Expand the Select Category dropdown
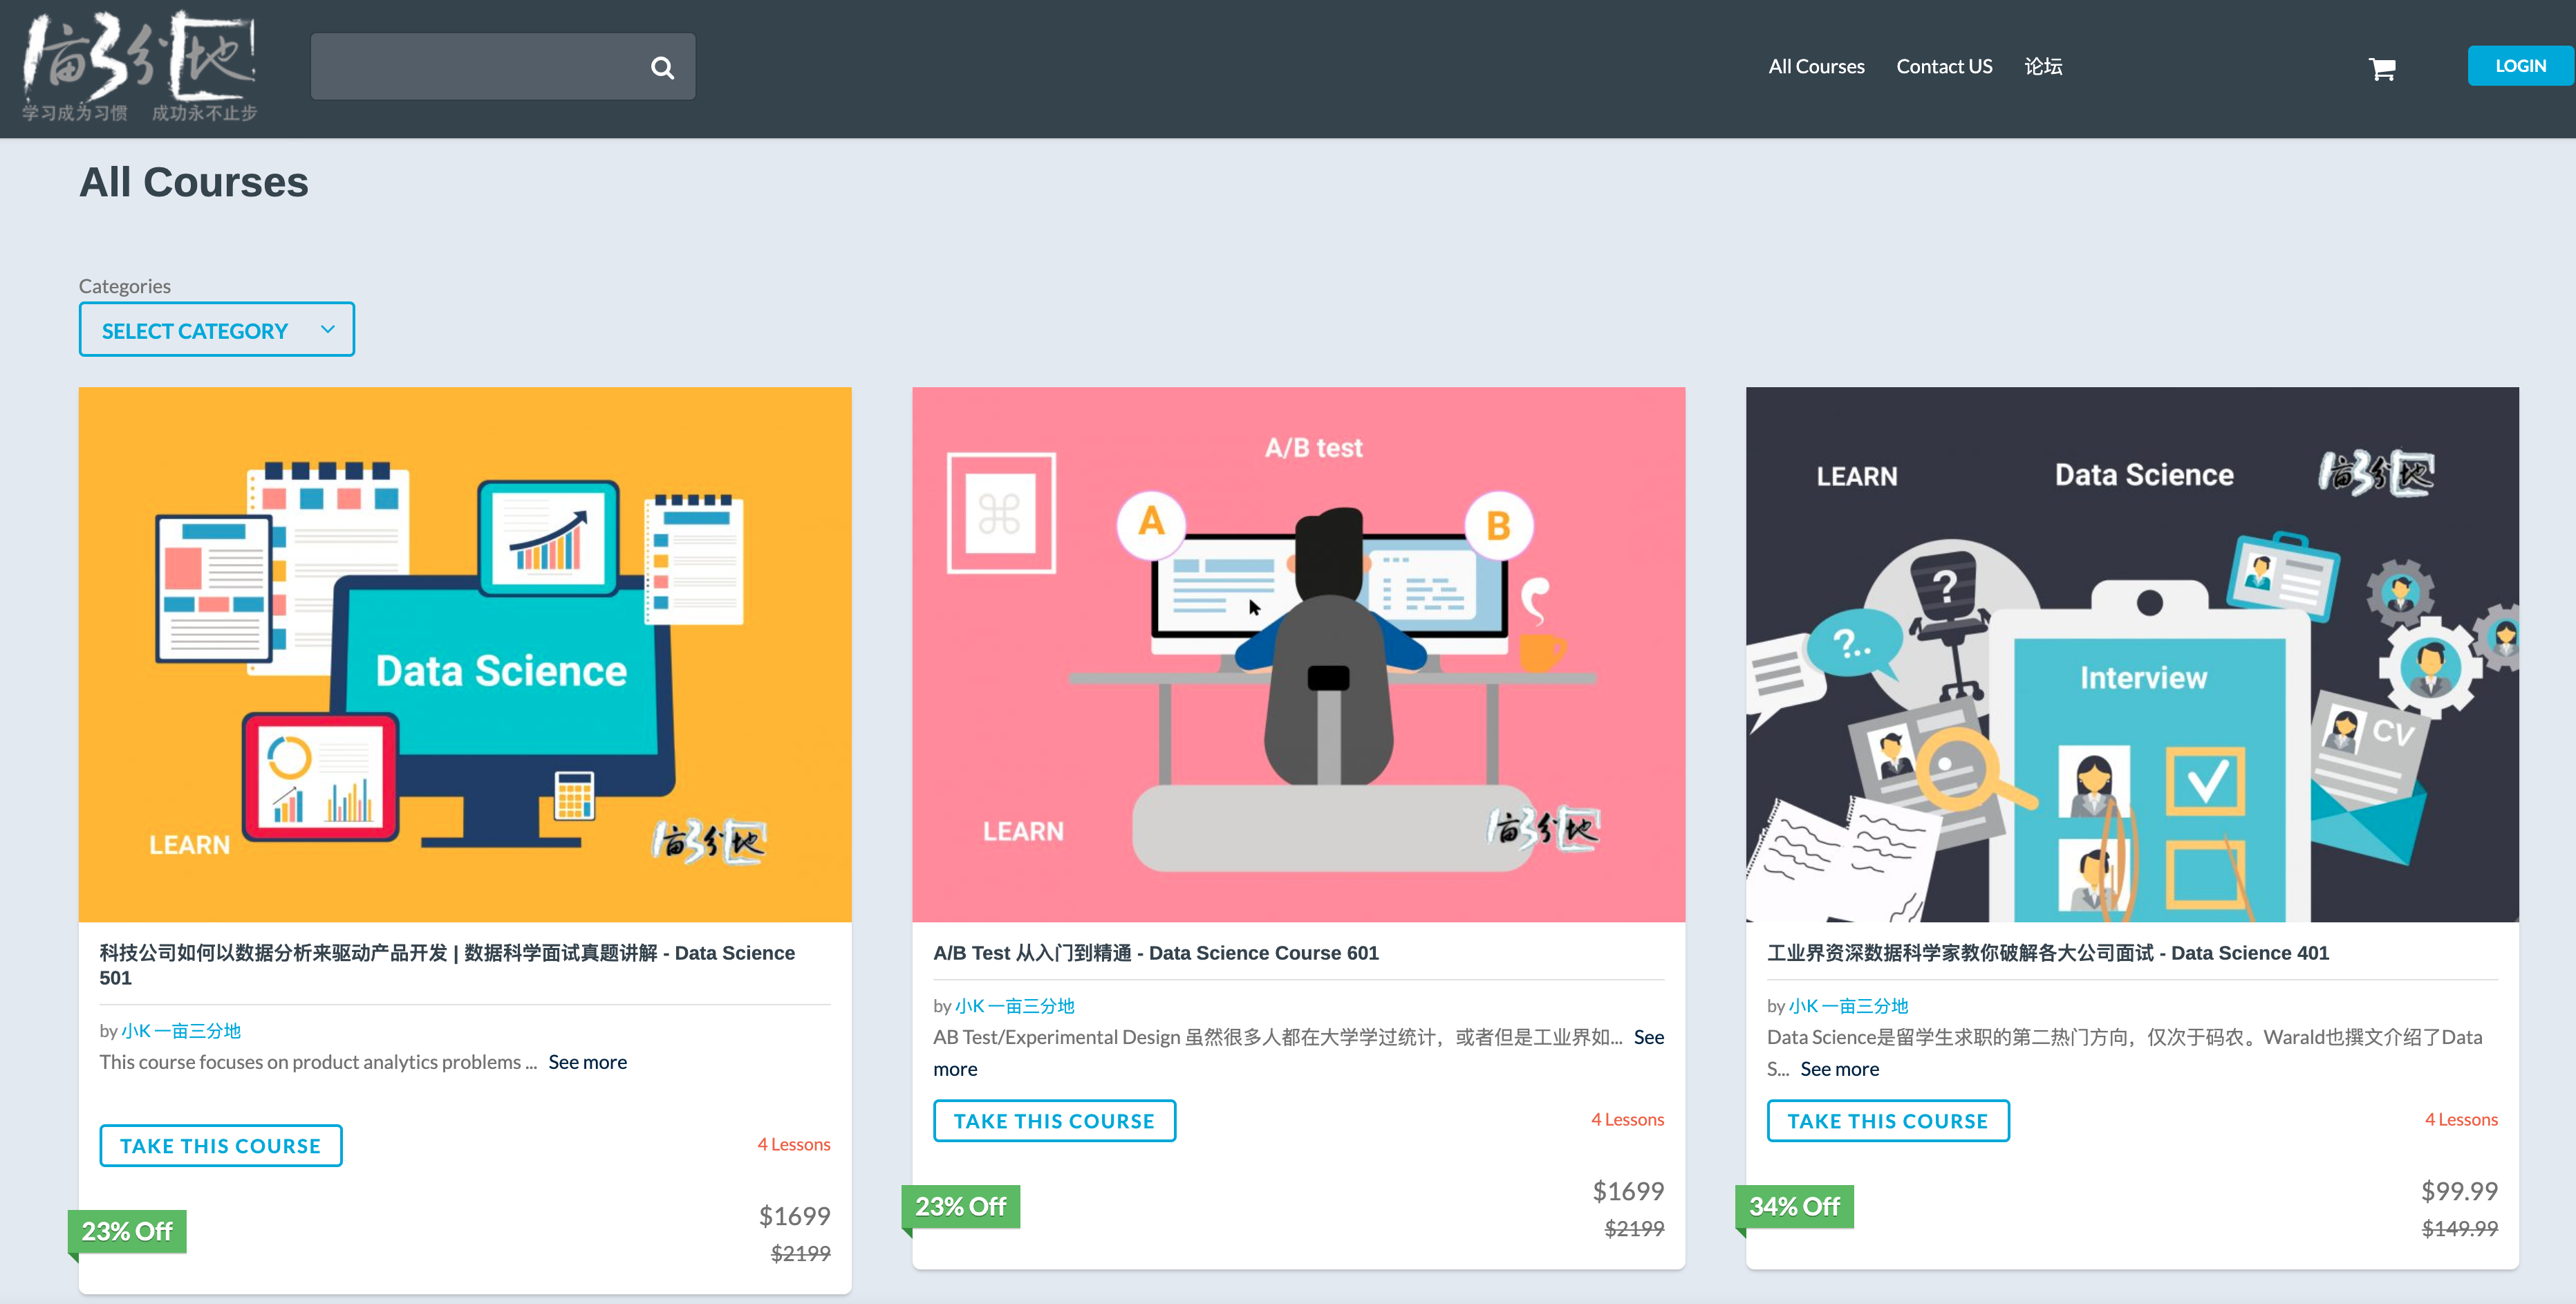This screenshot has width=2576, height=1304. point(195,330)
